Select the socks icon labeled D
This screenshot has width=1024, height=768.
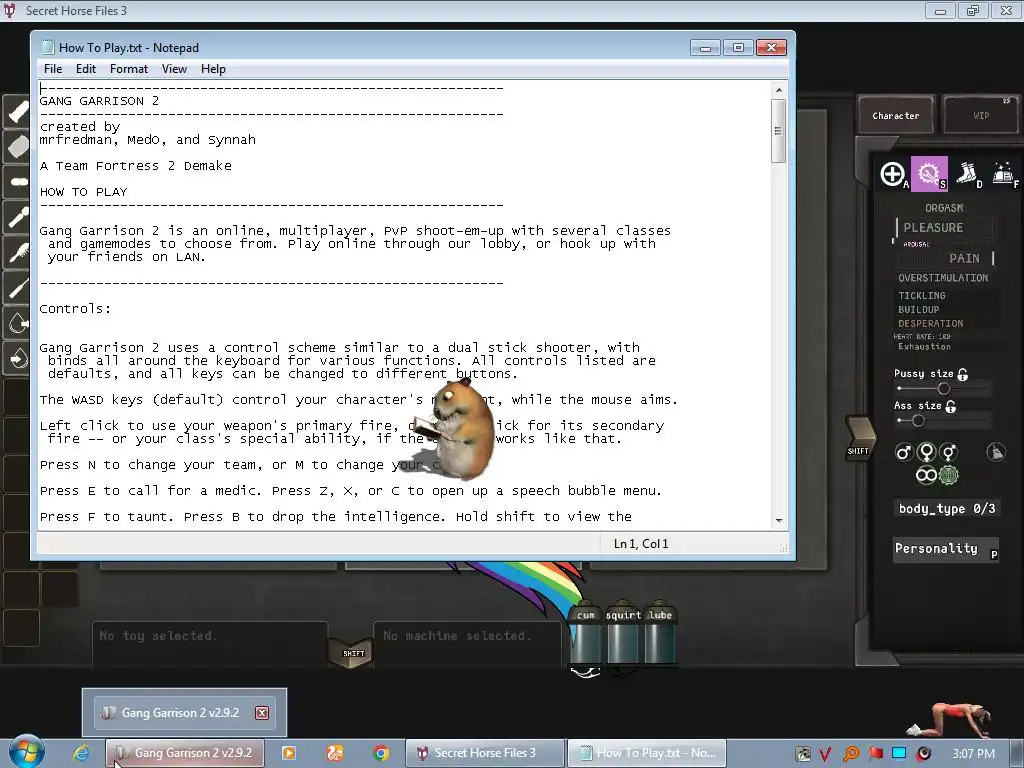coord(967,174)
